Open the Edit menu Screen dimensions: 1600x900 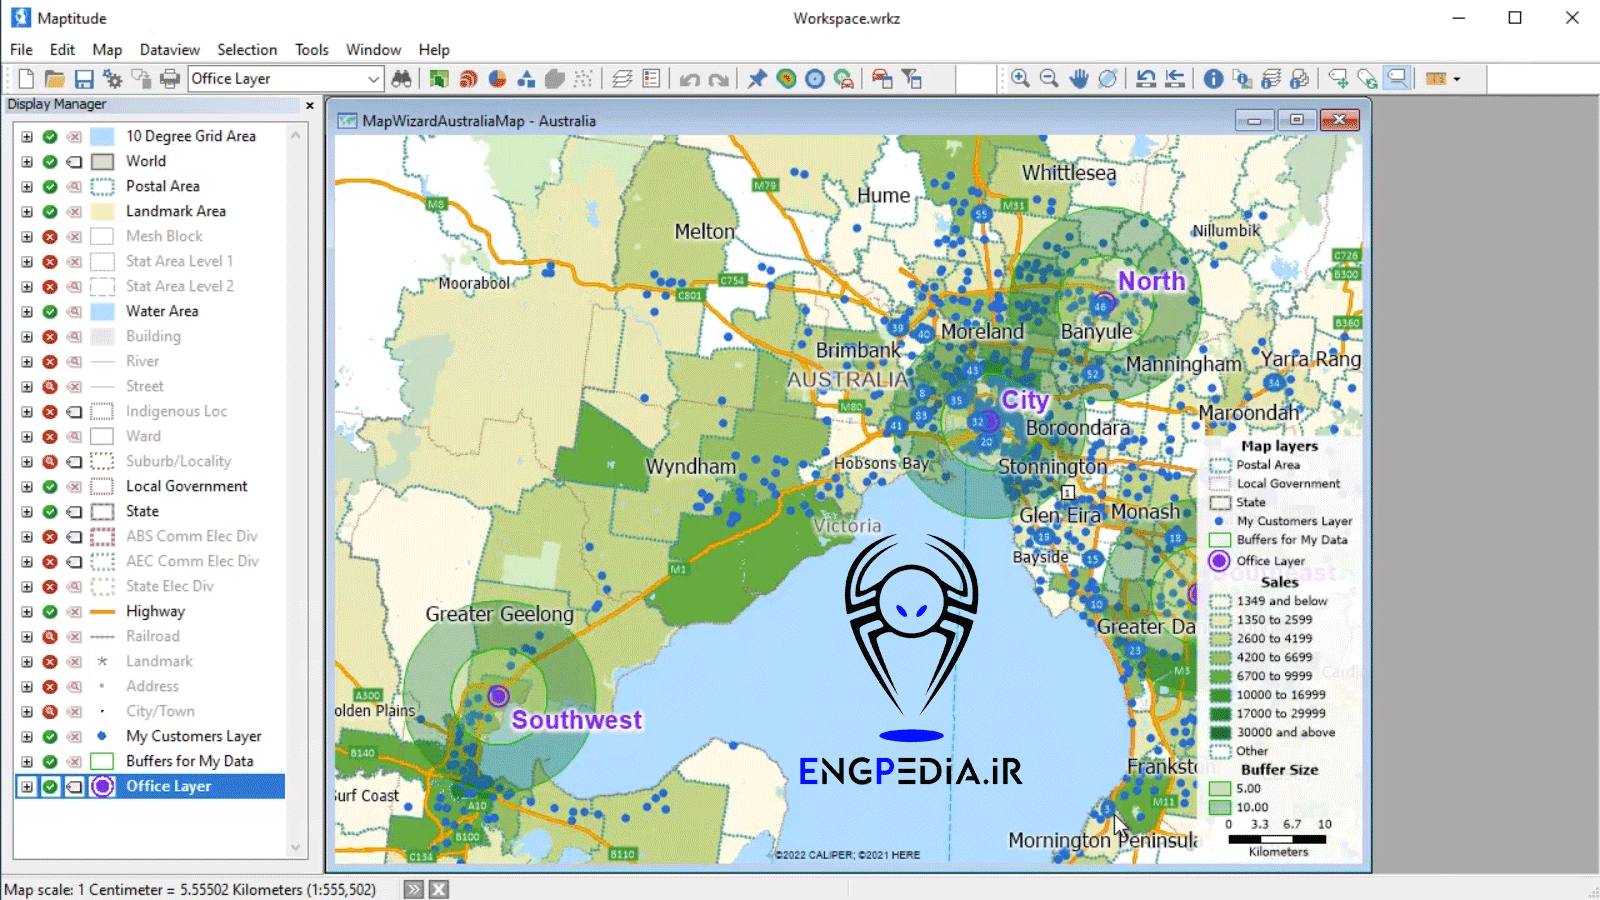click(x=62, y=50)
